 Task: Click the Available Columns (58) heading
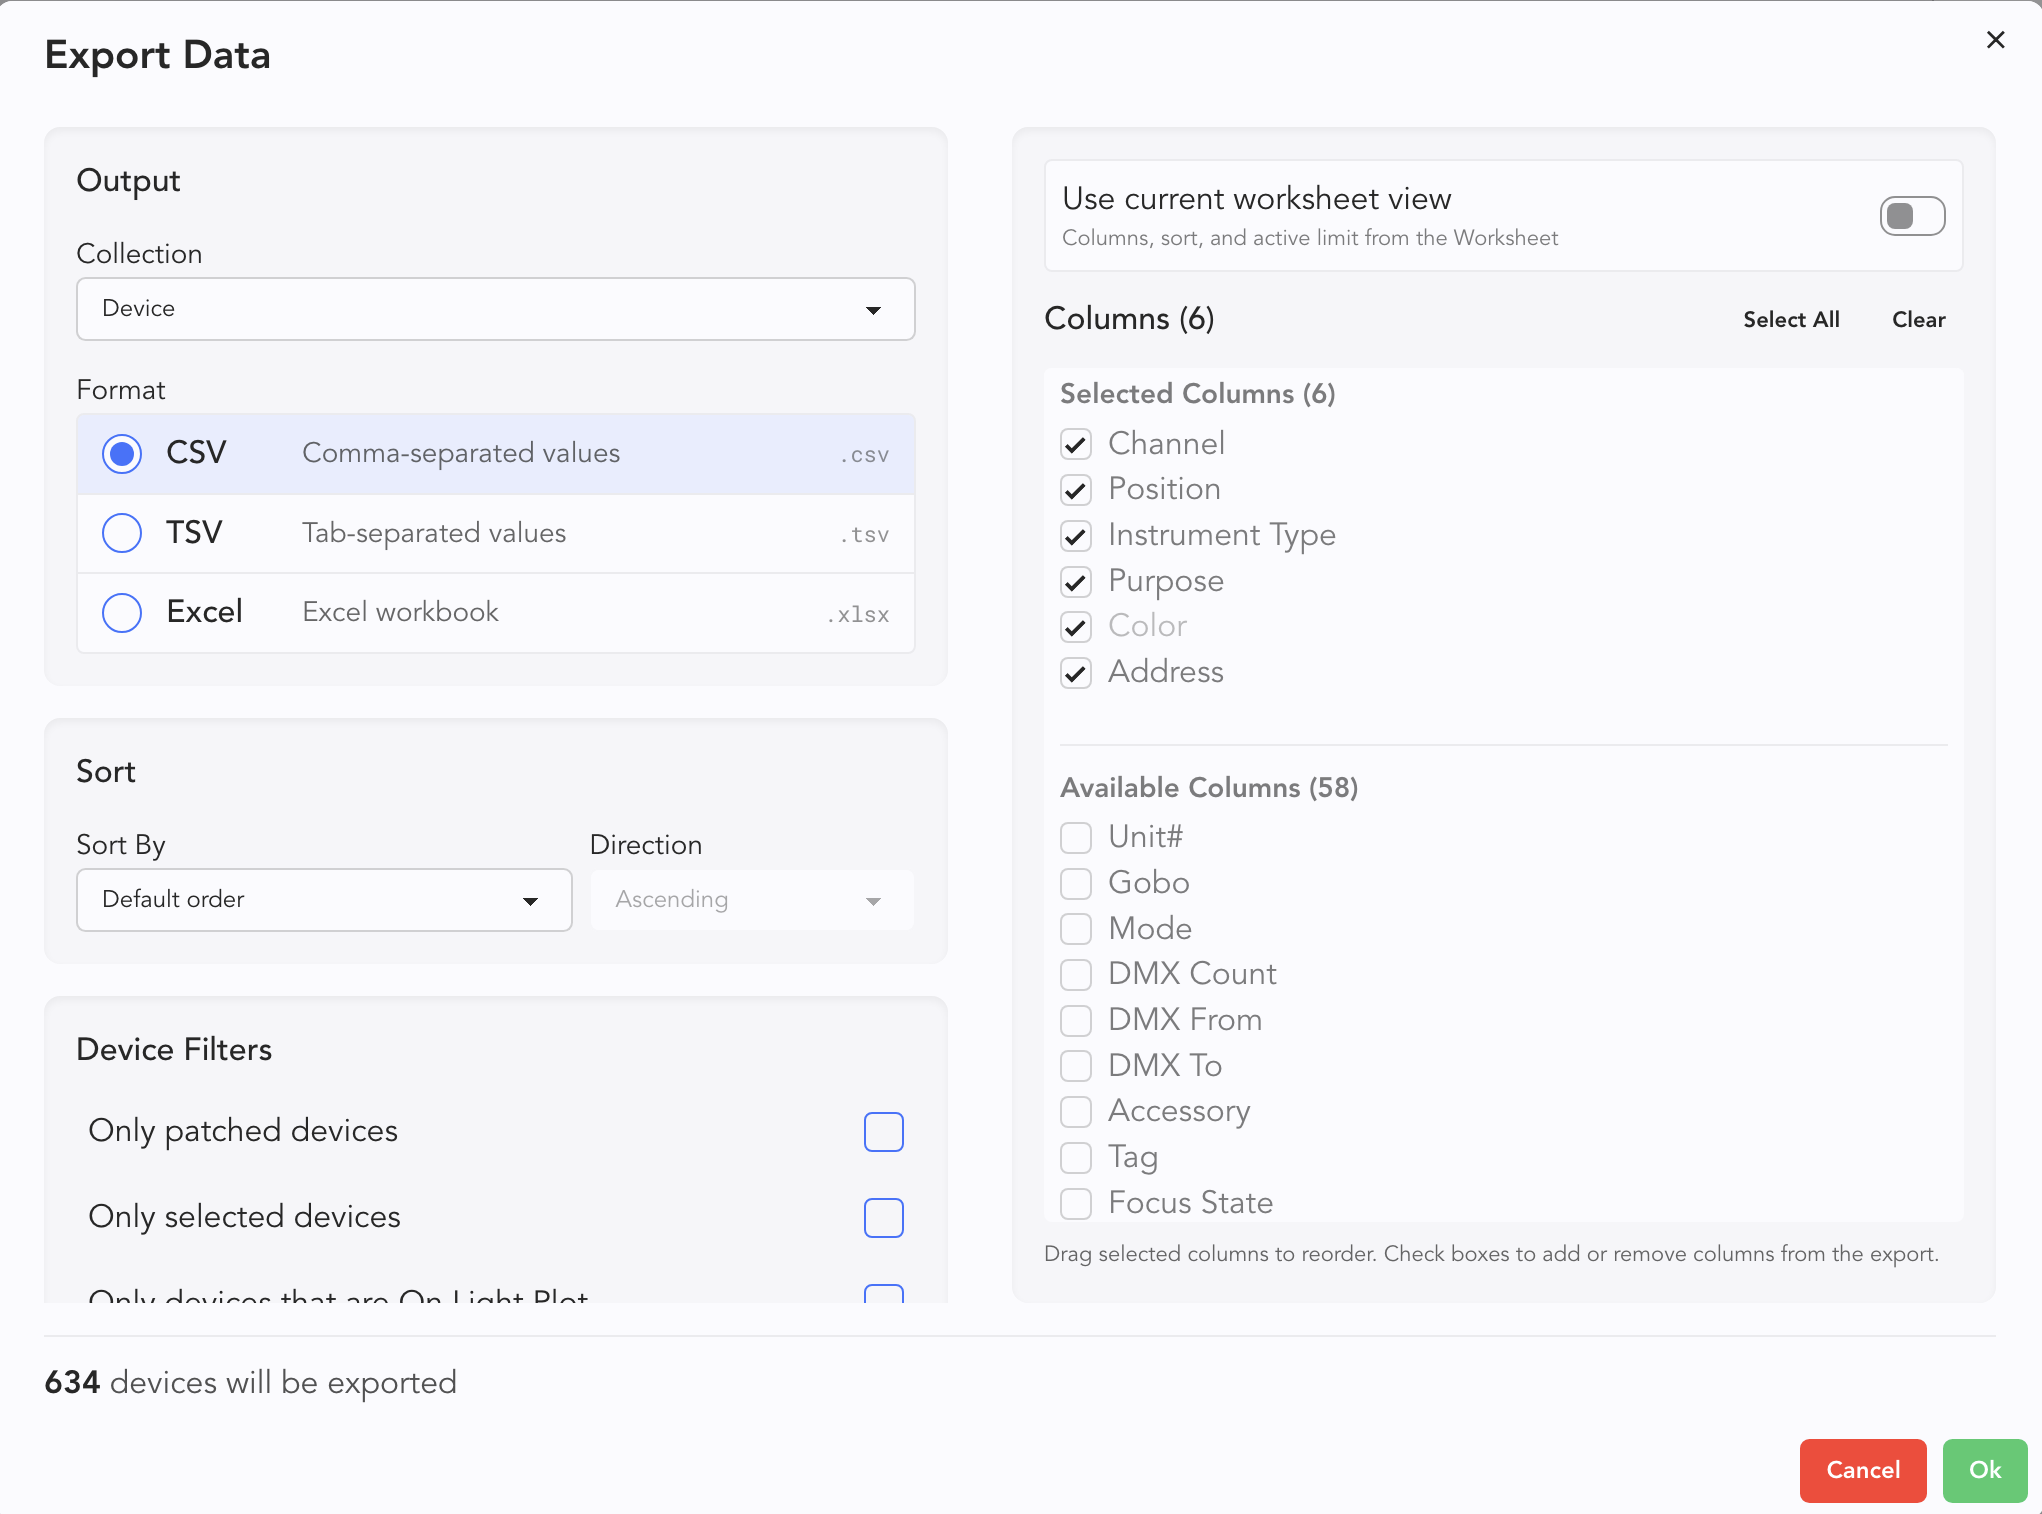(x=1209, y=788)
